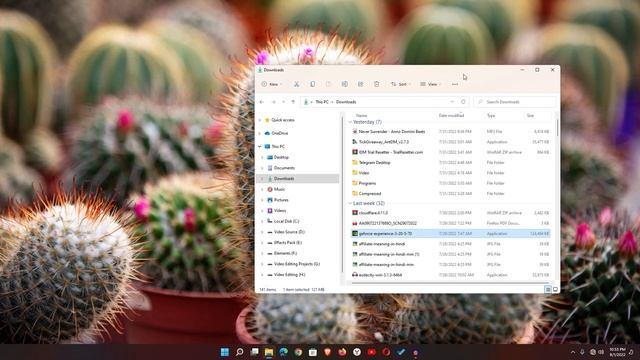640x360 pixels.
Task: Collapse This PC tree node
Action: coord(260,147)
